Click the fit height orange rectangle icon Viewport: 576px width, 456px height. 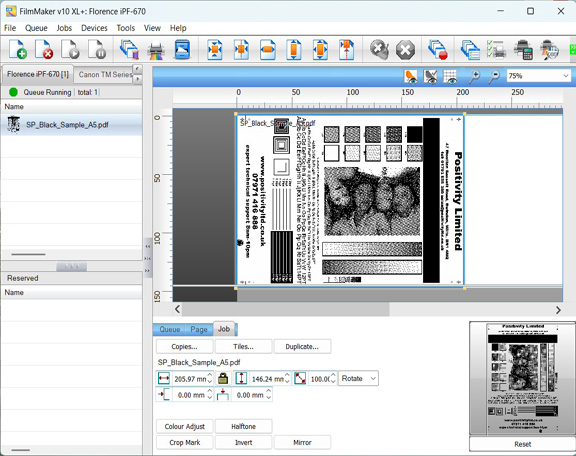click(x=294, y=49)
